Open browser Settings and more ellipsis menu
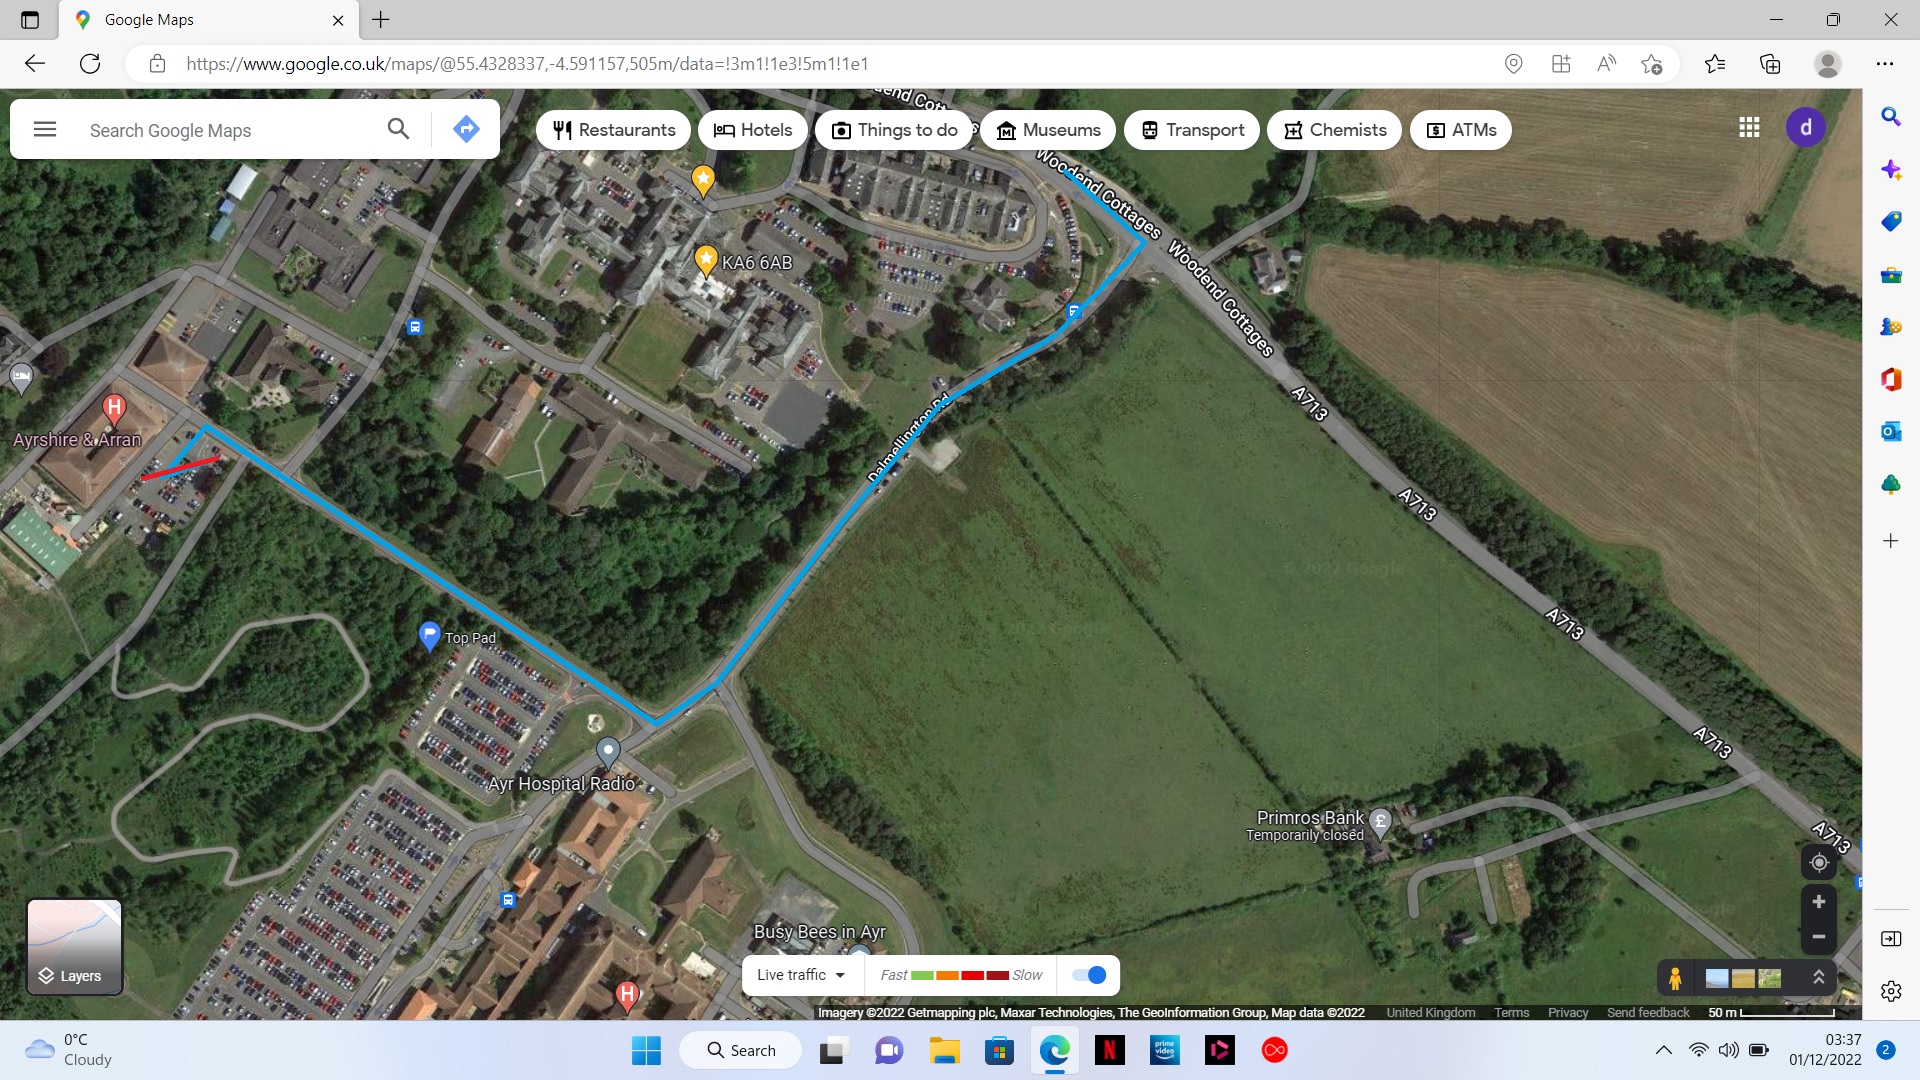Screen dimensions: 1920x1080 click(1885, 64)
